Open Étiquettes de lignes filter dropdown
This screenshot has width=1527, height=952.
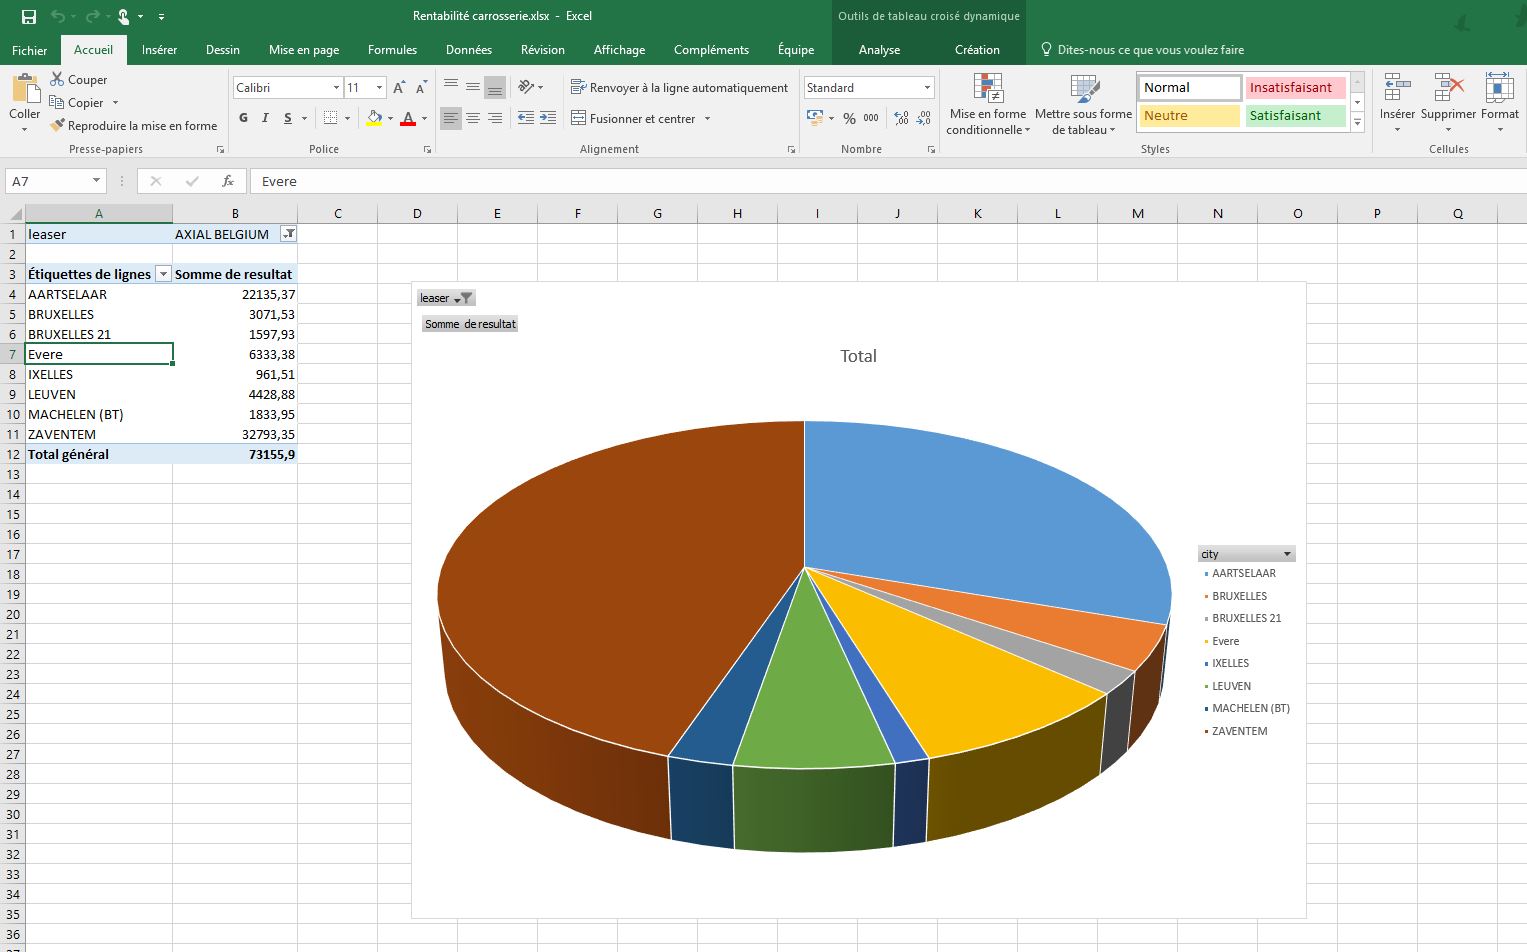(x=163, y=274)
